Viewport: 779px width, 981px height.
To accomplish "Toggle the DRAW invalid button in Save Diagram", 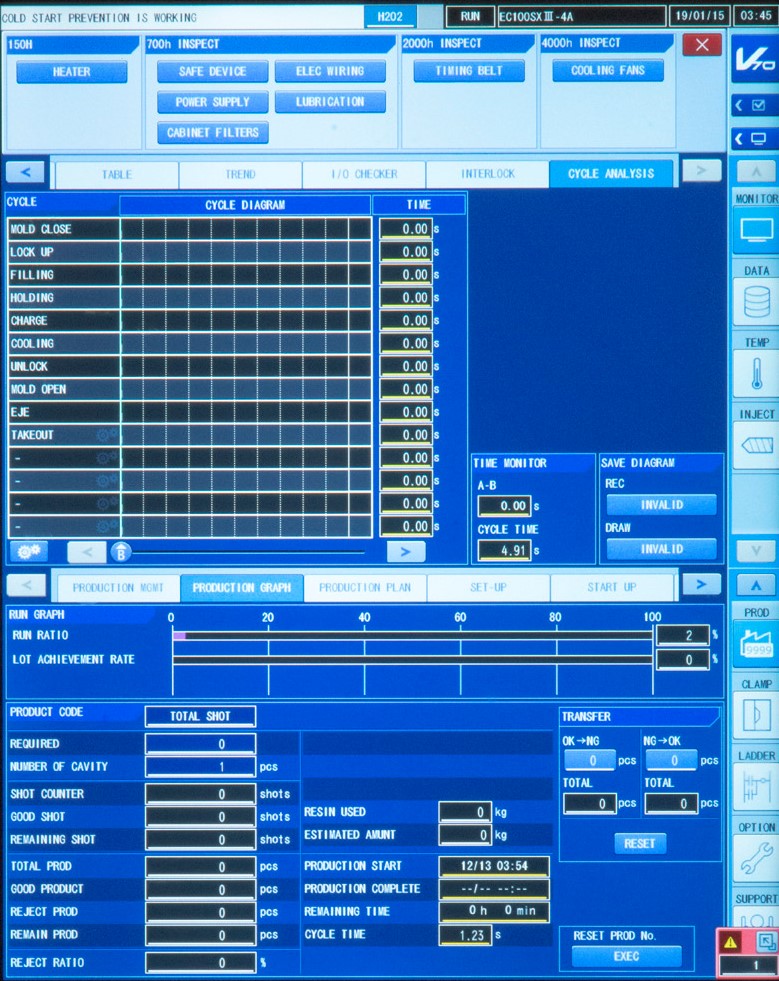I will pos(661,549).
